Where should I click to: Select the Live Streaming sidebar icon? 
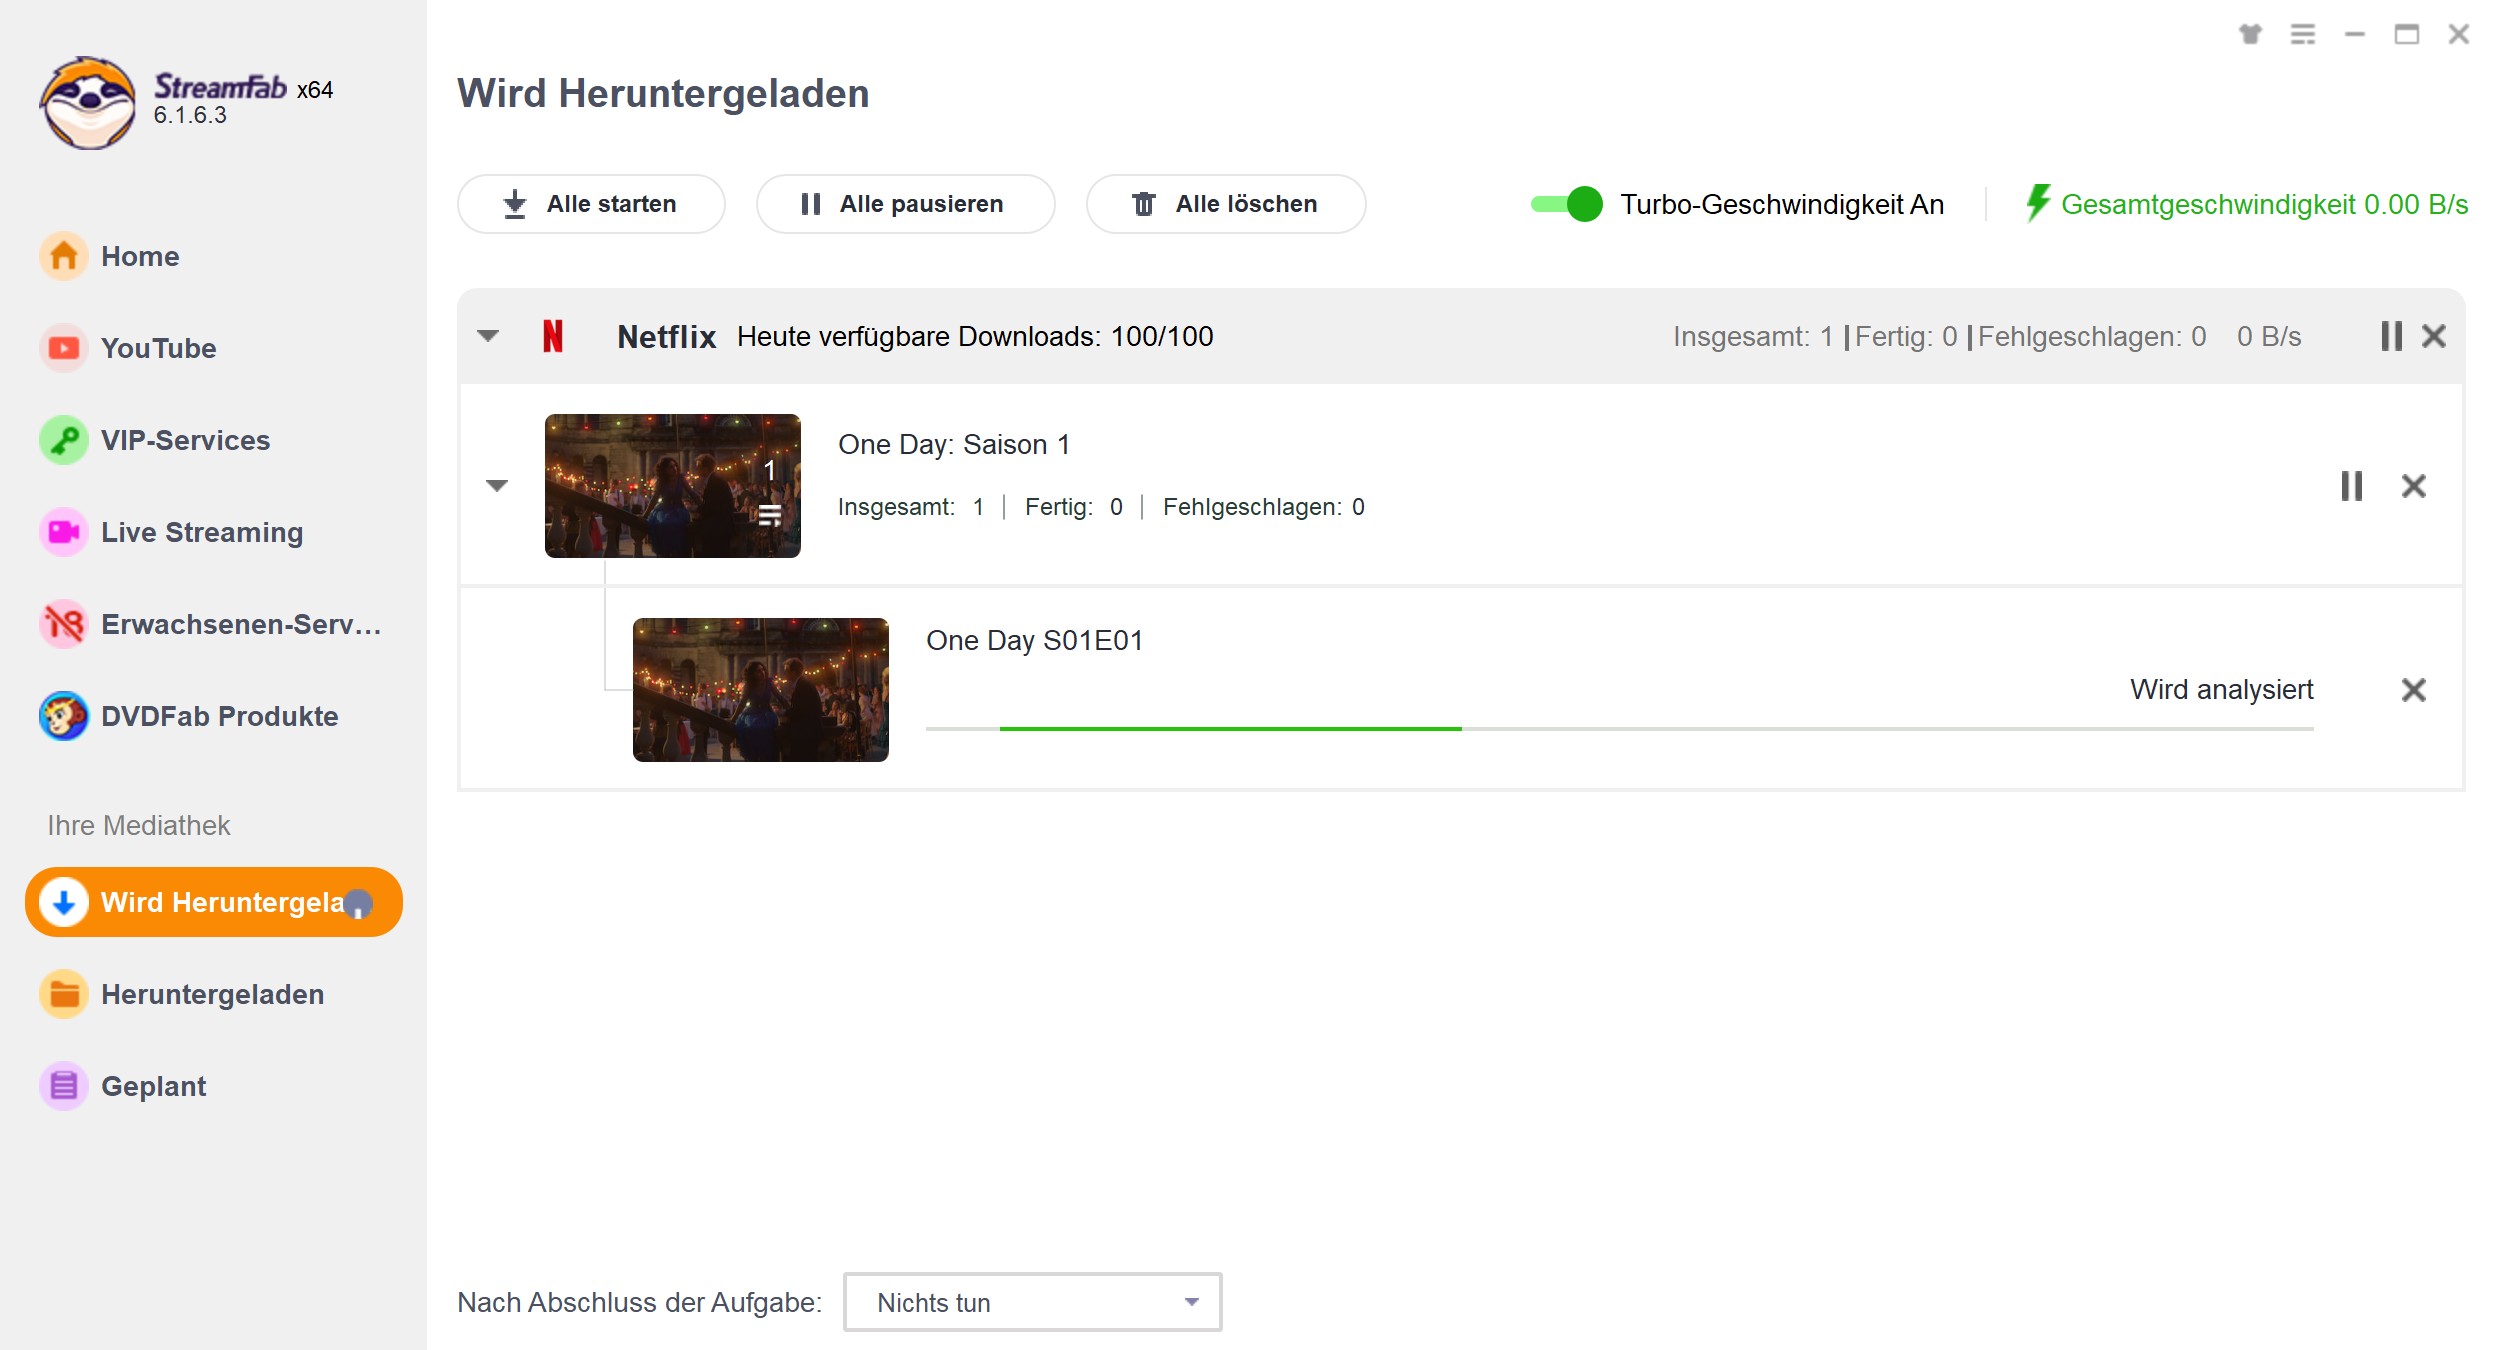coord(63,530)
